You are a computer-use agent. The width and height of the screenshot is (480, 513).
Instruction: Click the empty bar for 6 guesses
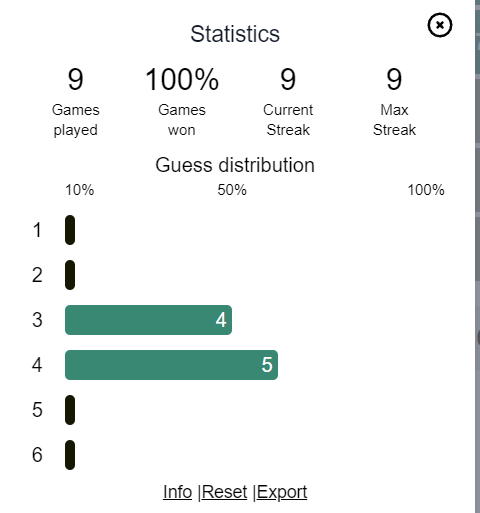click(x=70, y=455)
